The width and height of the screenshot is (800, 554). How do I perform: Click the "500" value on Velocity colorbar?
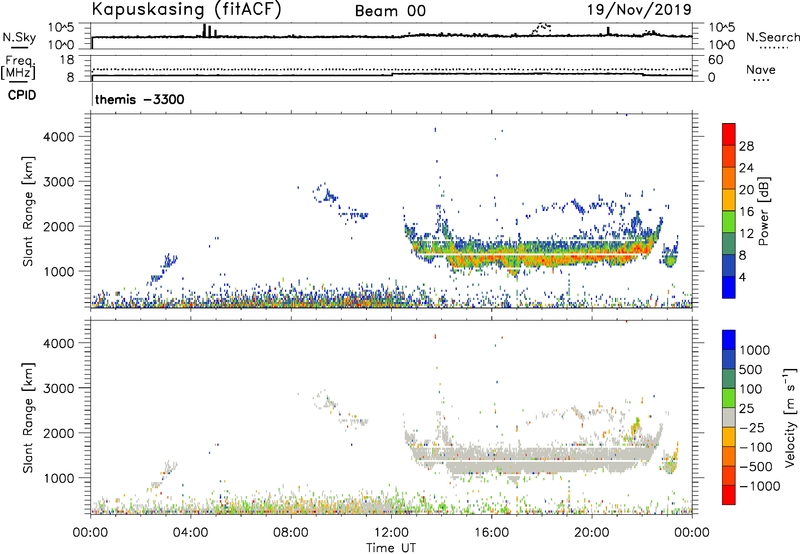coord(750,370)
